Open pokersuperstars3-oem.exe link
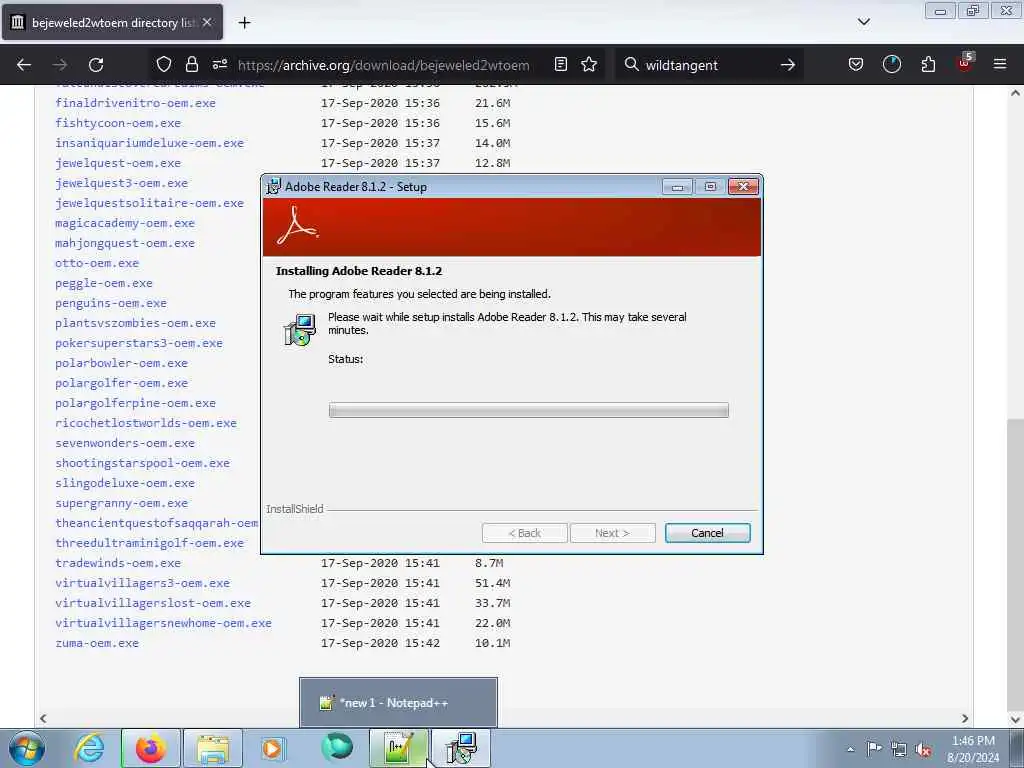 (x=139, y=343)
